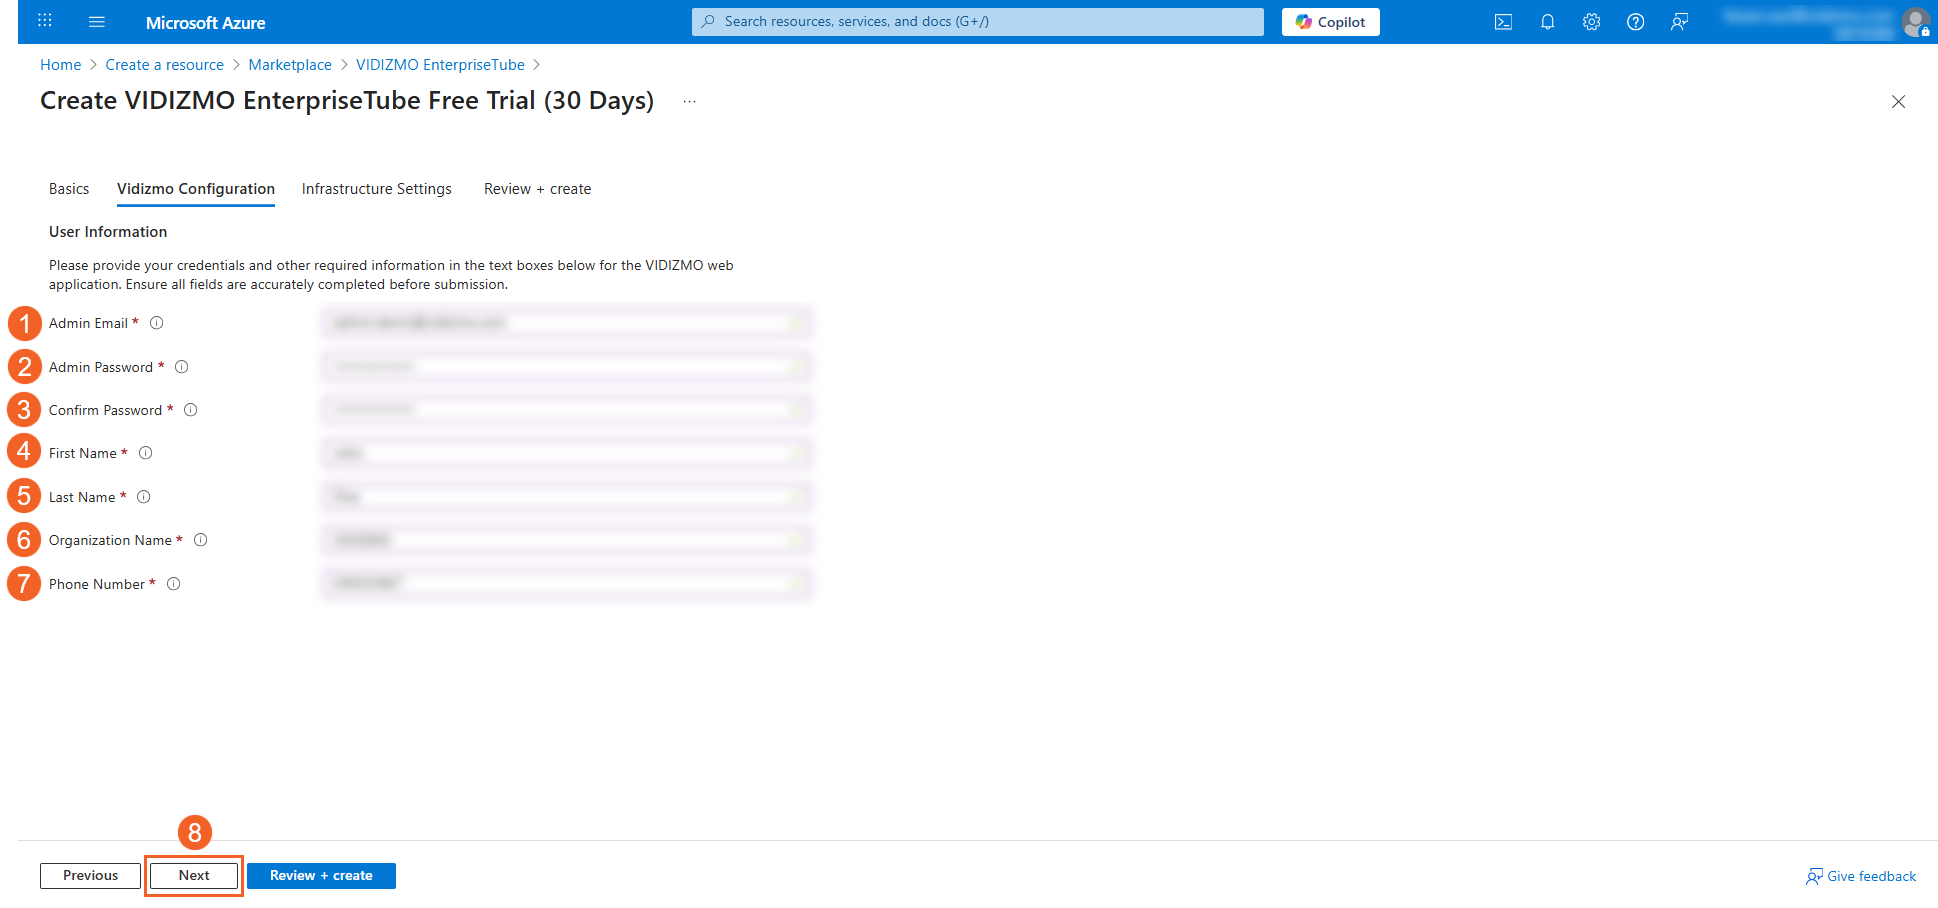The image size is (1938, 908).
Task: Open Cloud Shell from the top bar
Action: [1503, 22]
